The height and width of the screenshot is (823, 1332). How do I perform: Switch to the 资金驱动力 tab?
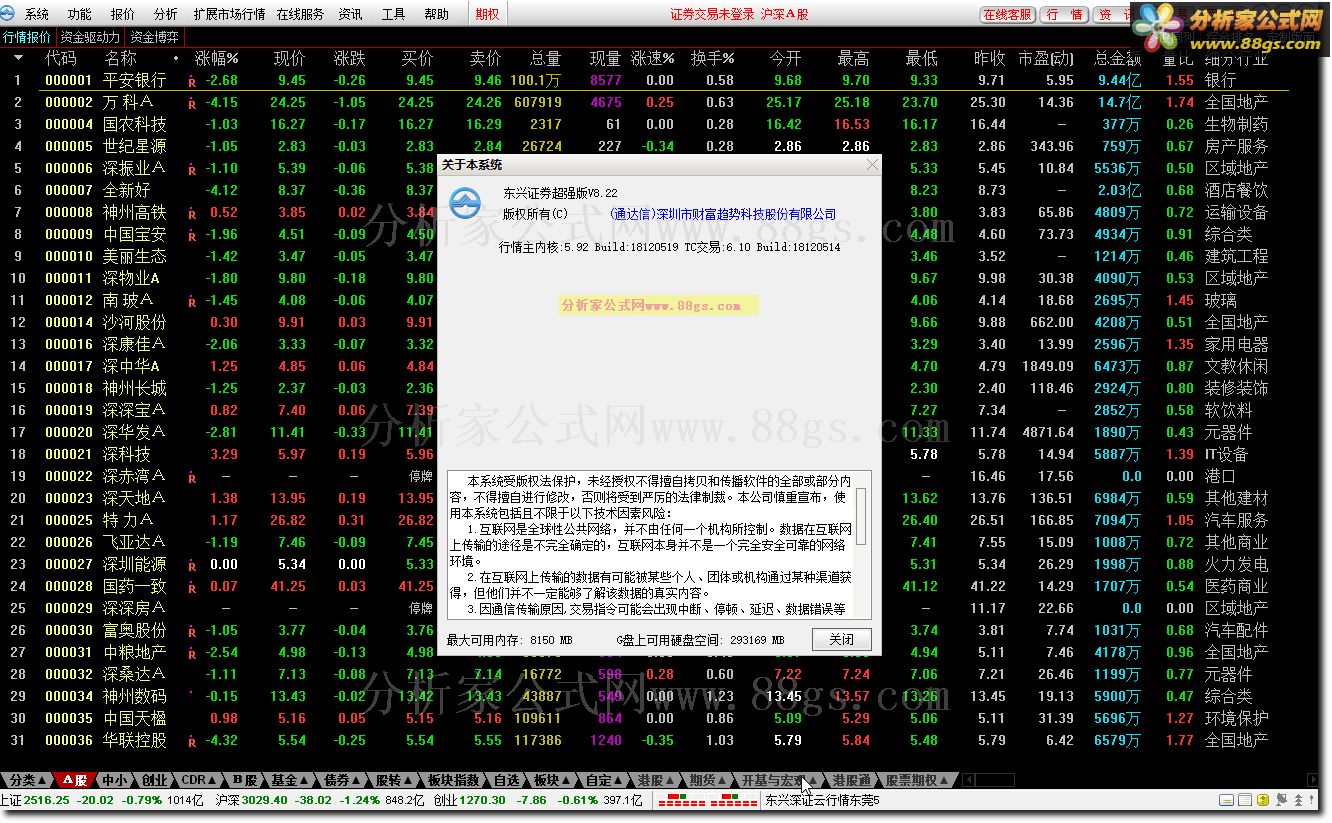[x=89, y=37]
